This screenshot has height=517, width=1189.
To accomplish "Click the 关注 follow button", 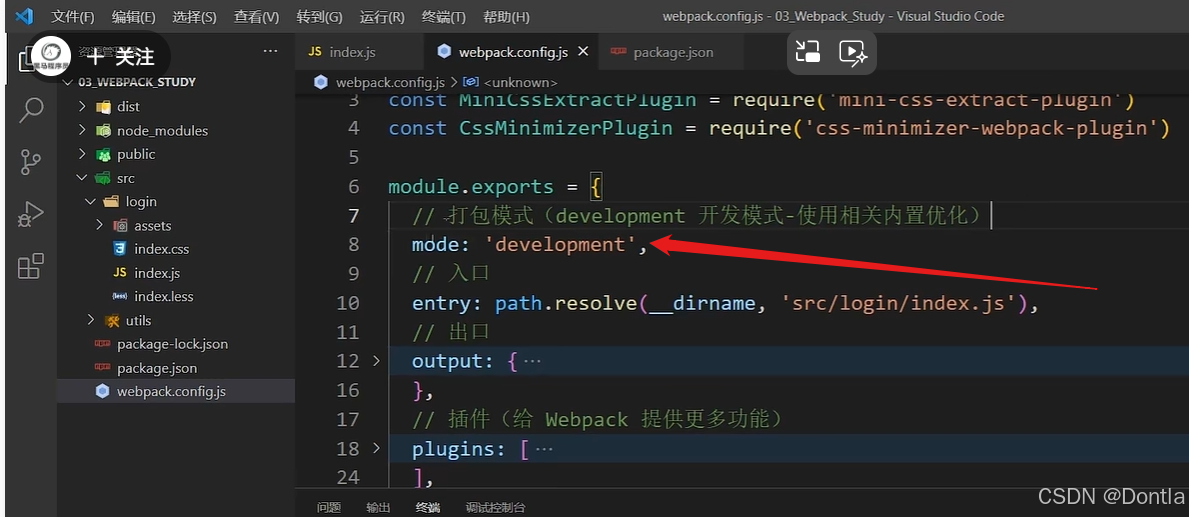I will click(x=120, y=56).
